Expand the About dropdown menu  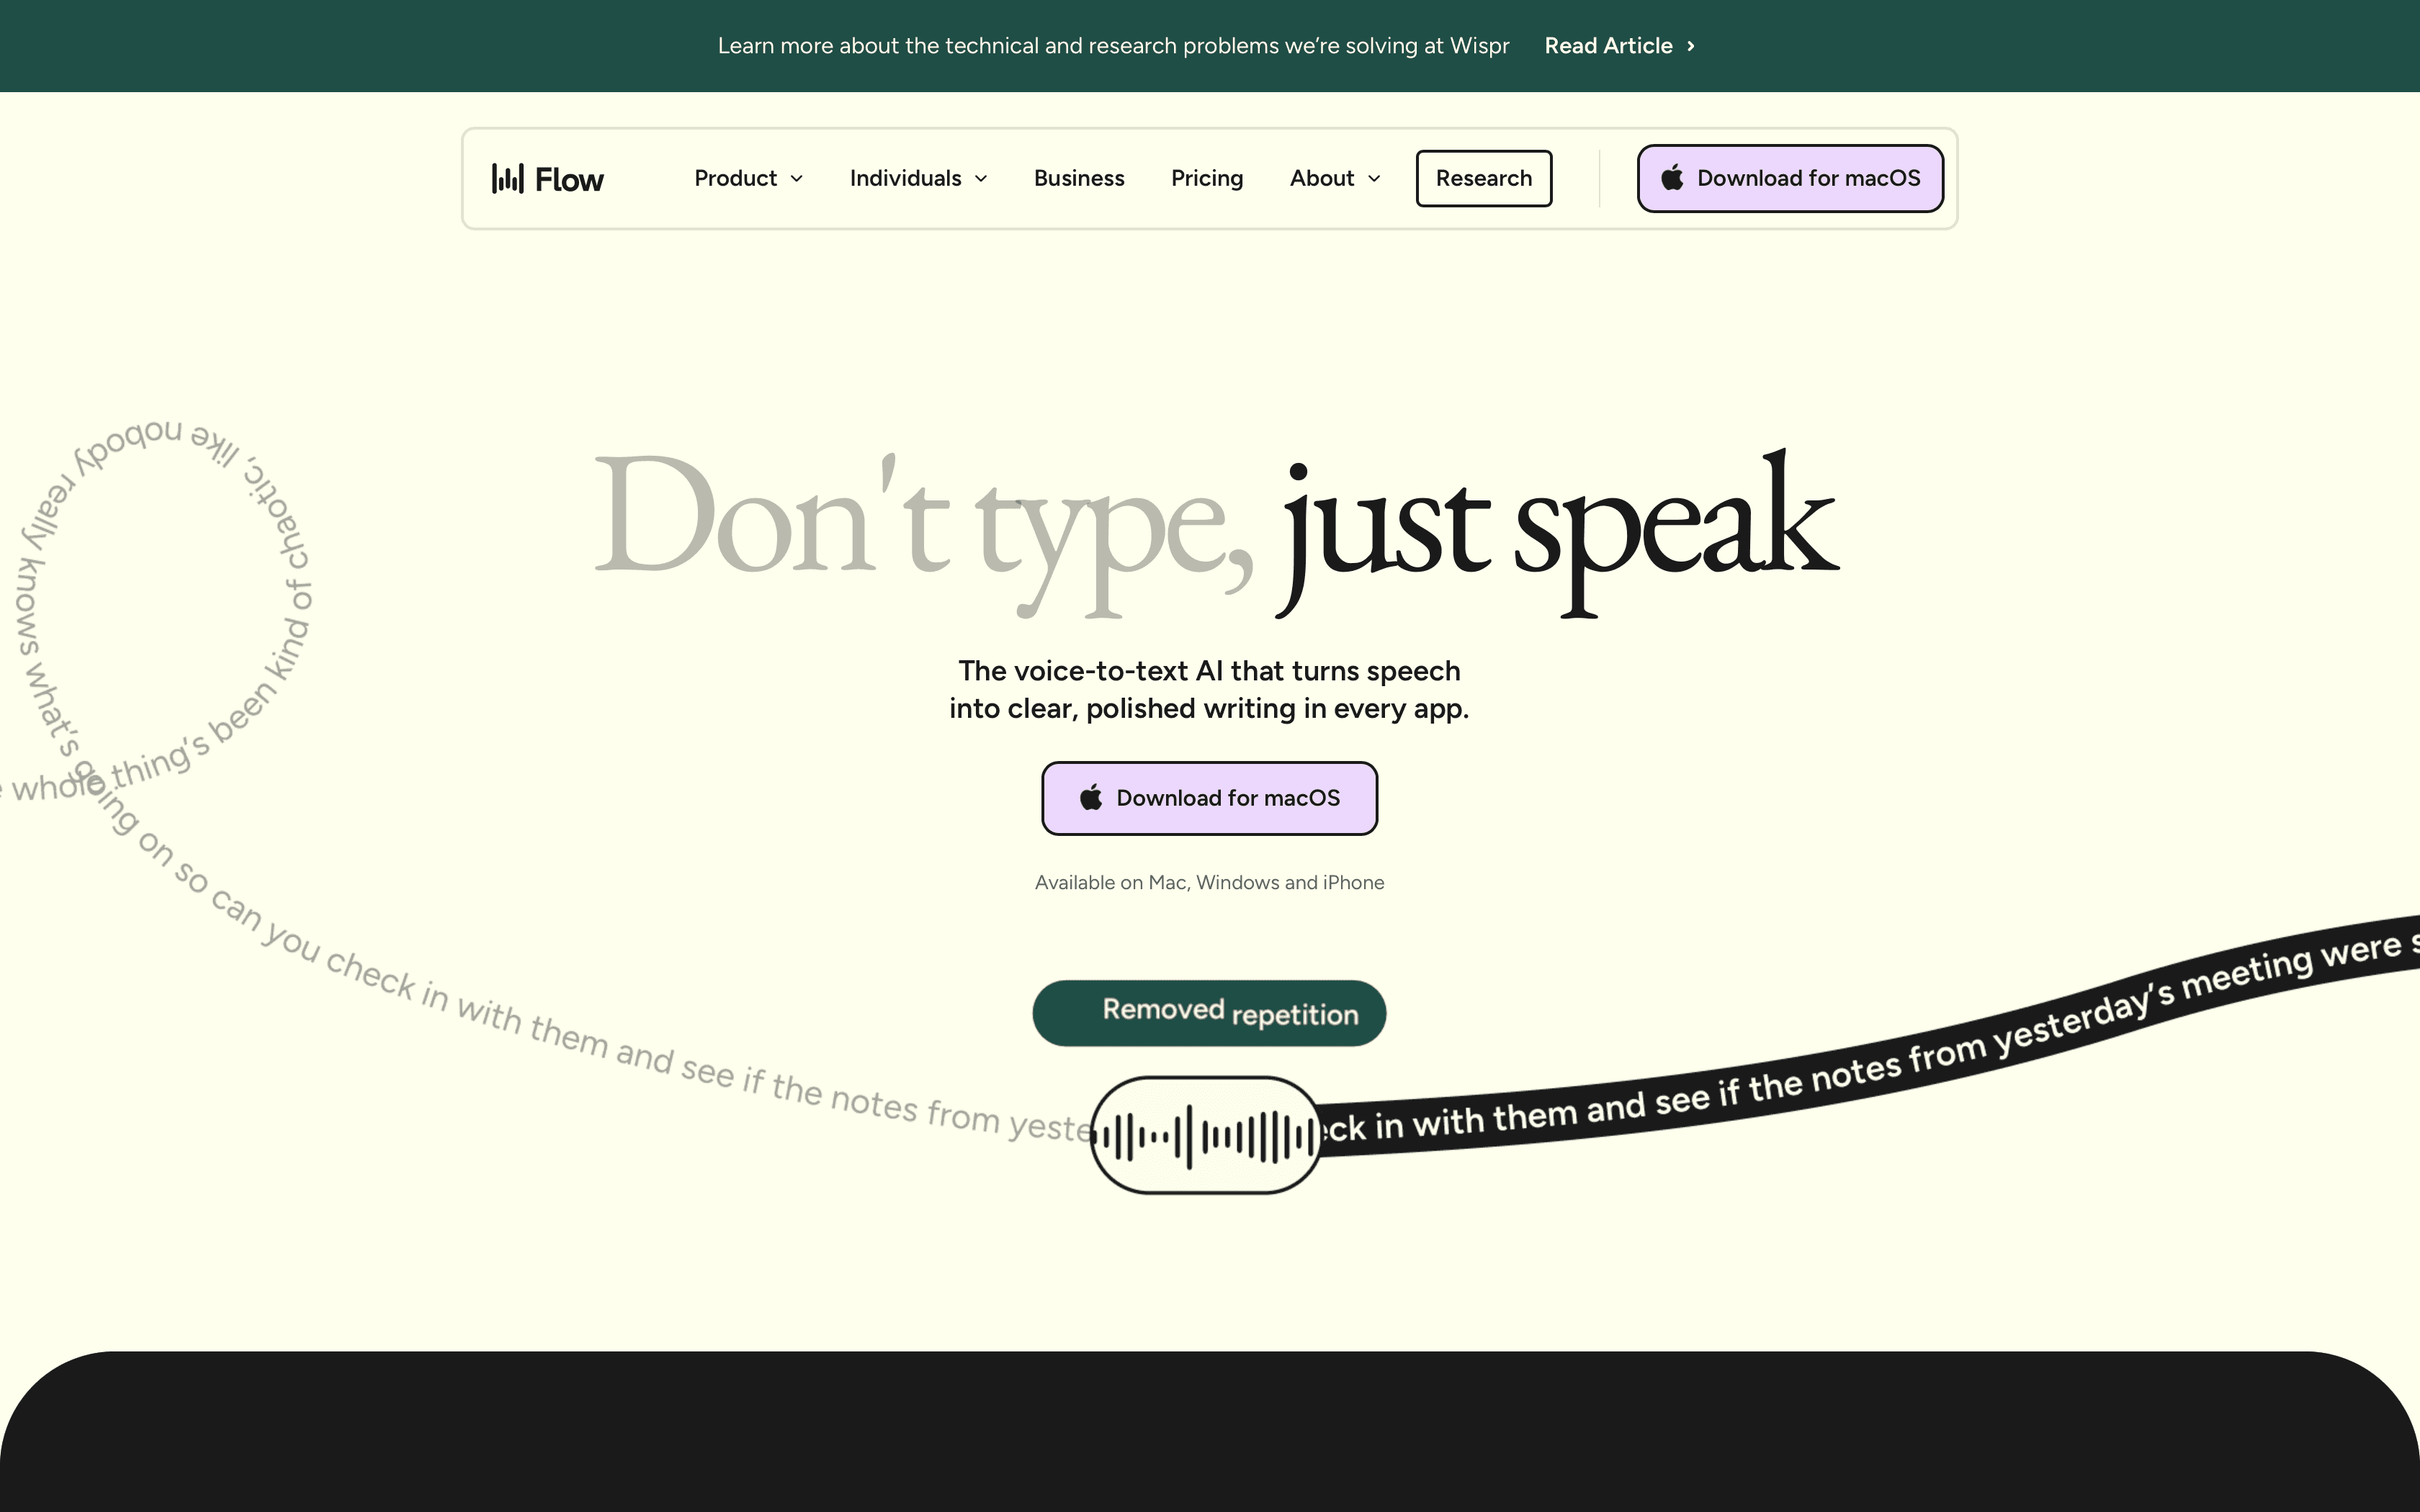(x=1336, y=178)
